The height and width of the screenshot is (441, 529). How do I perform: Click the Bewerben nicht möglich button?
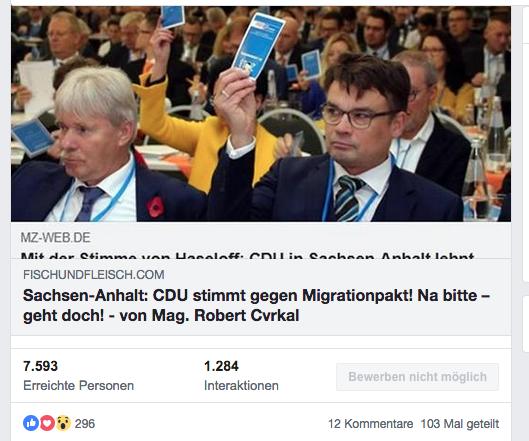417,377
